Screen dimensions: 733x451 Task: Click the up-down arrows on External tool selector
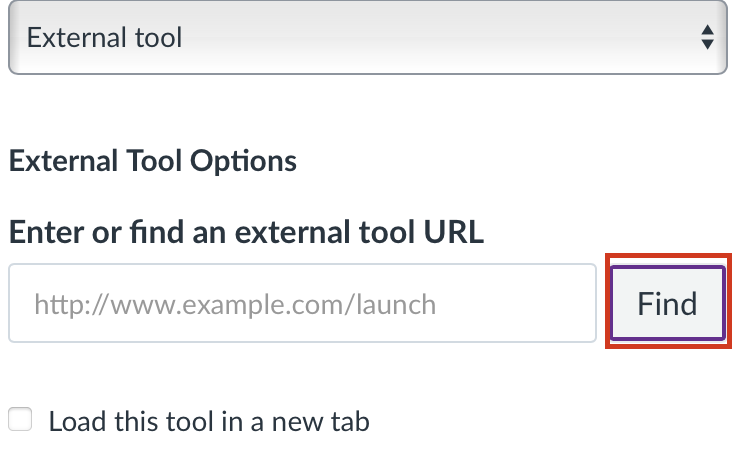click(x=707, y=39)
